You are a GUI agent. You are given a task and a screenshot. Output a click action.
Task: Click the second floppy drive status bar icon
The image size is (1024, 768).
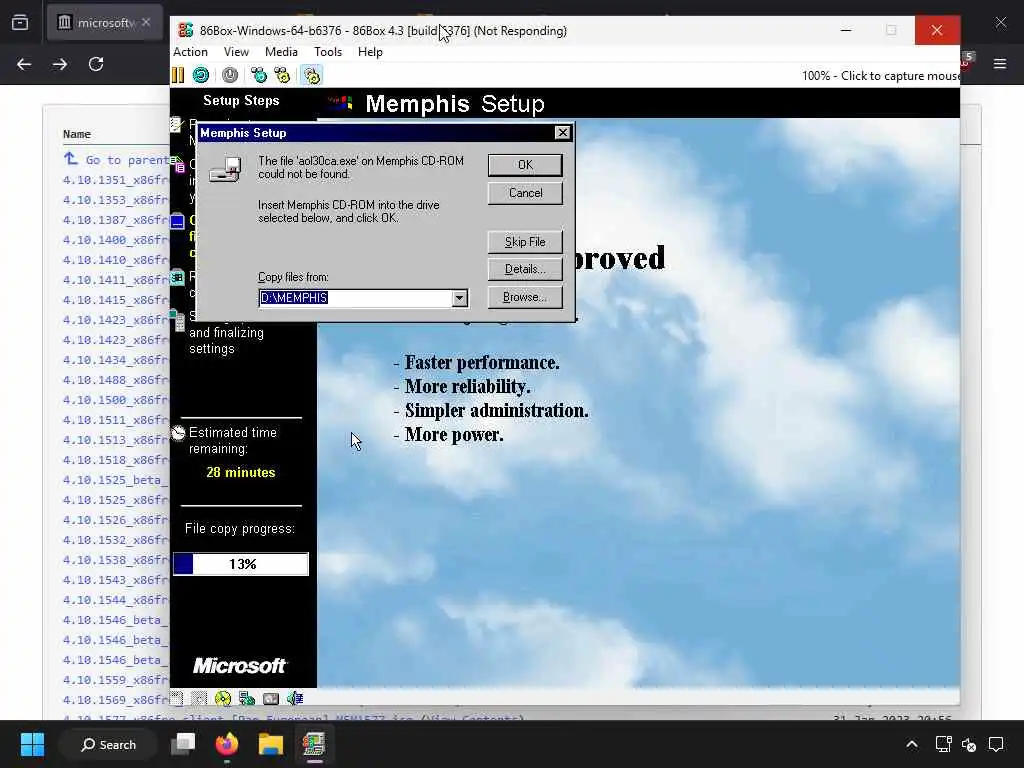click(199, 698)
